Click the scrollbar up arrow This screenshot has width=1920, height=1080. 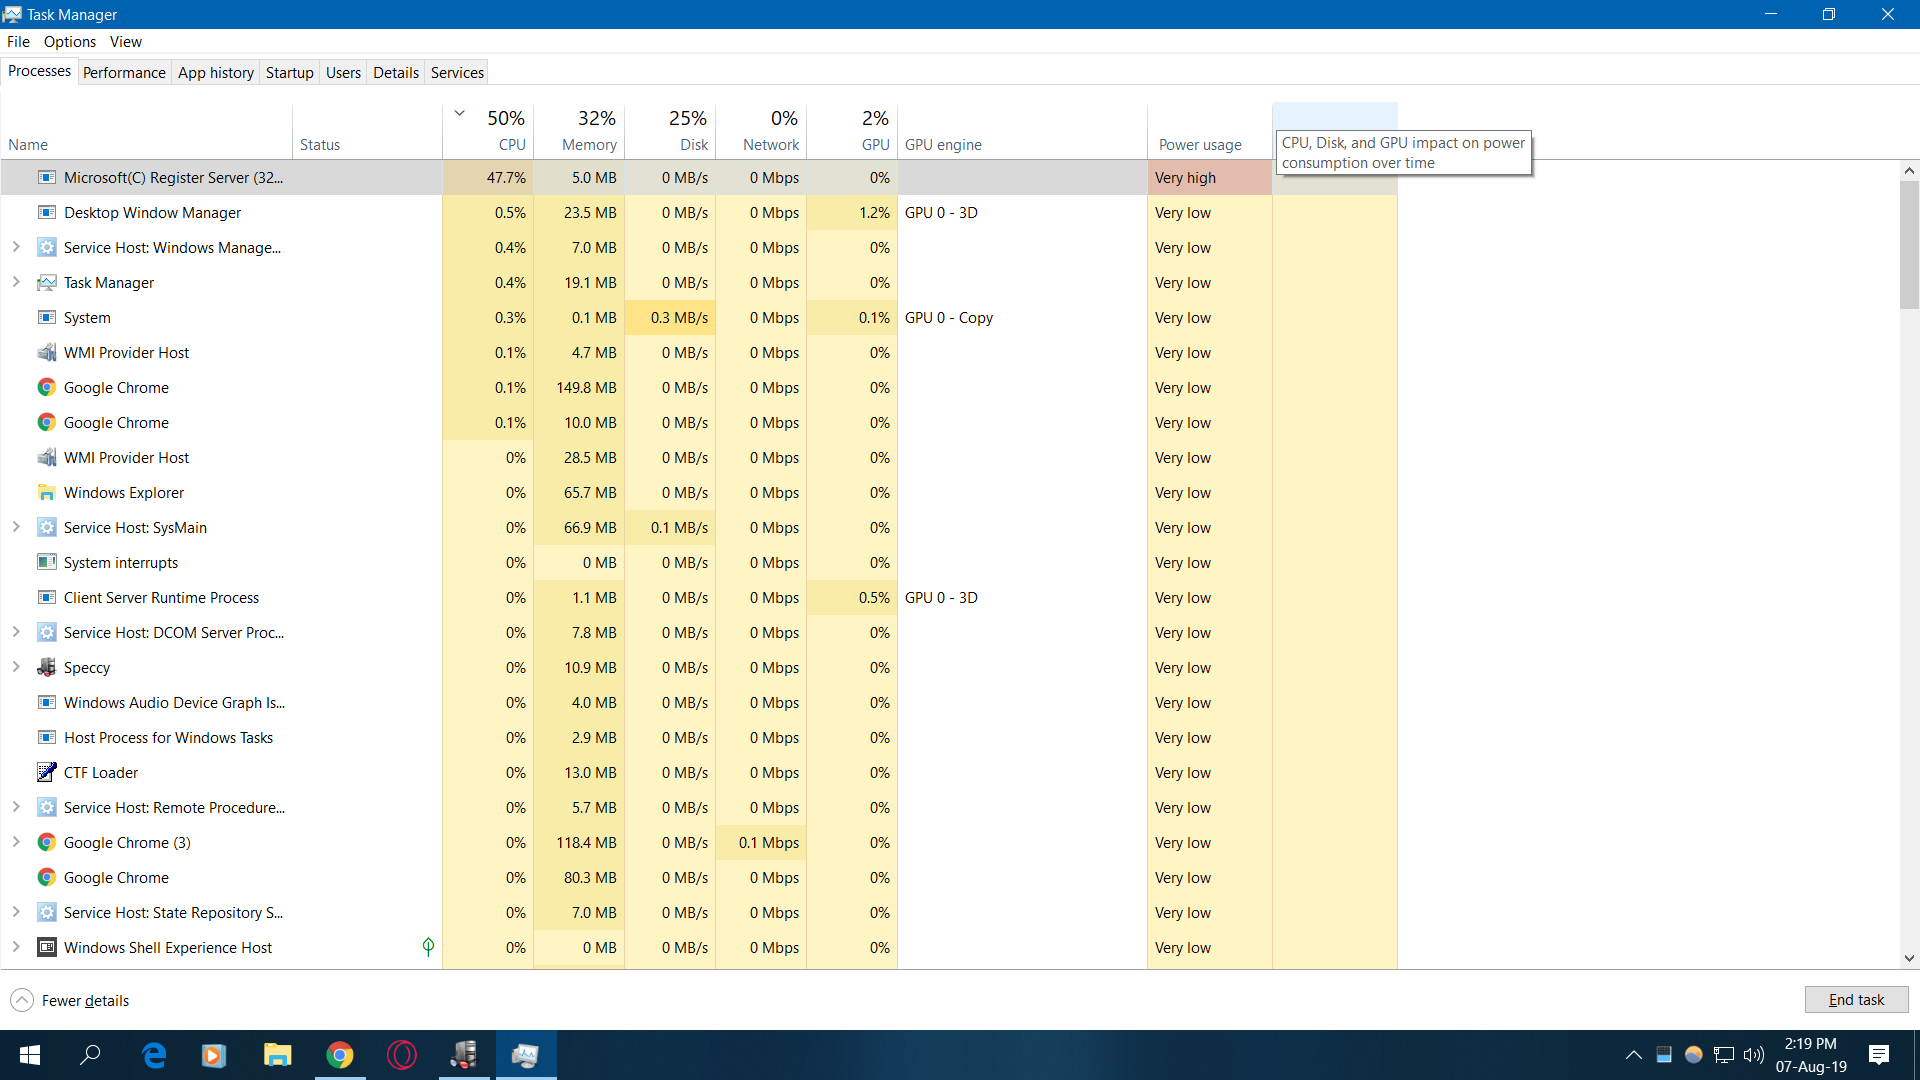point(1909,171)
